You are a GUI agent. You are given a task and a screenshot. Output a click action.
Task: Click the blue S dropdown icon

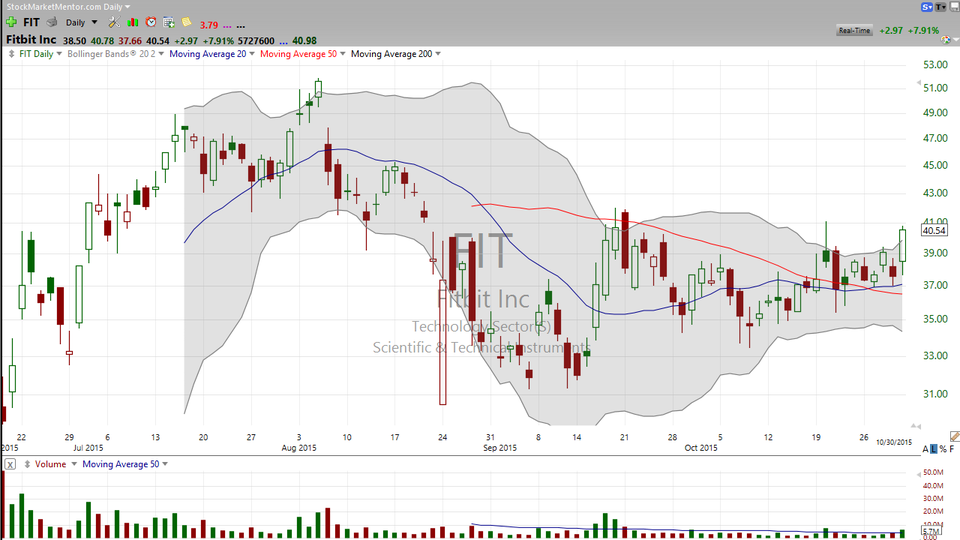click(927, 7)
